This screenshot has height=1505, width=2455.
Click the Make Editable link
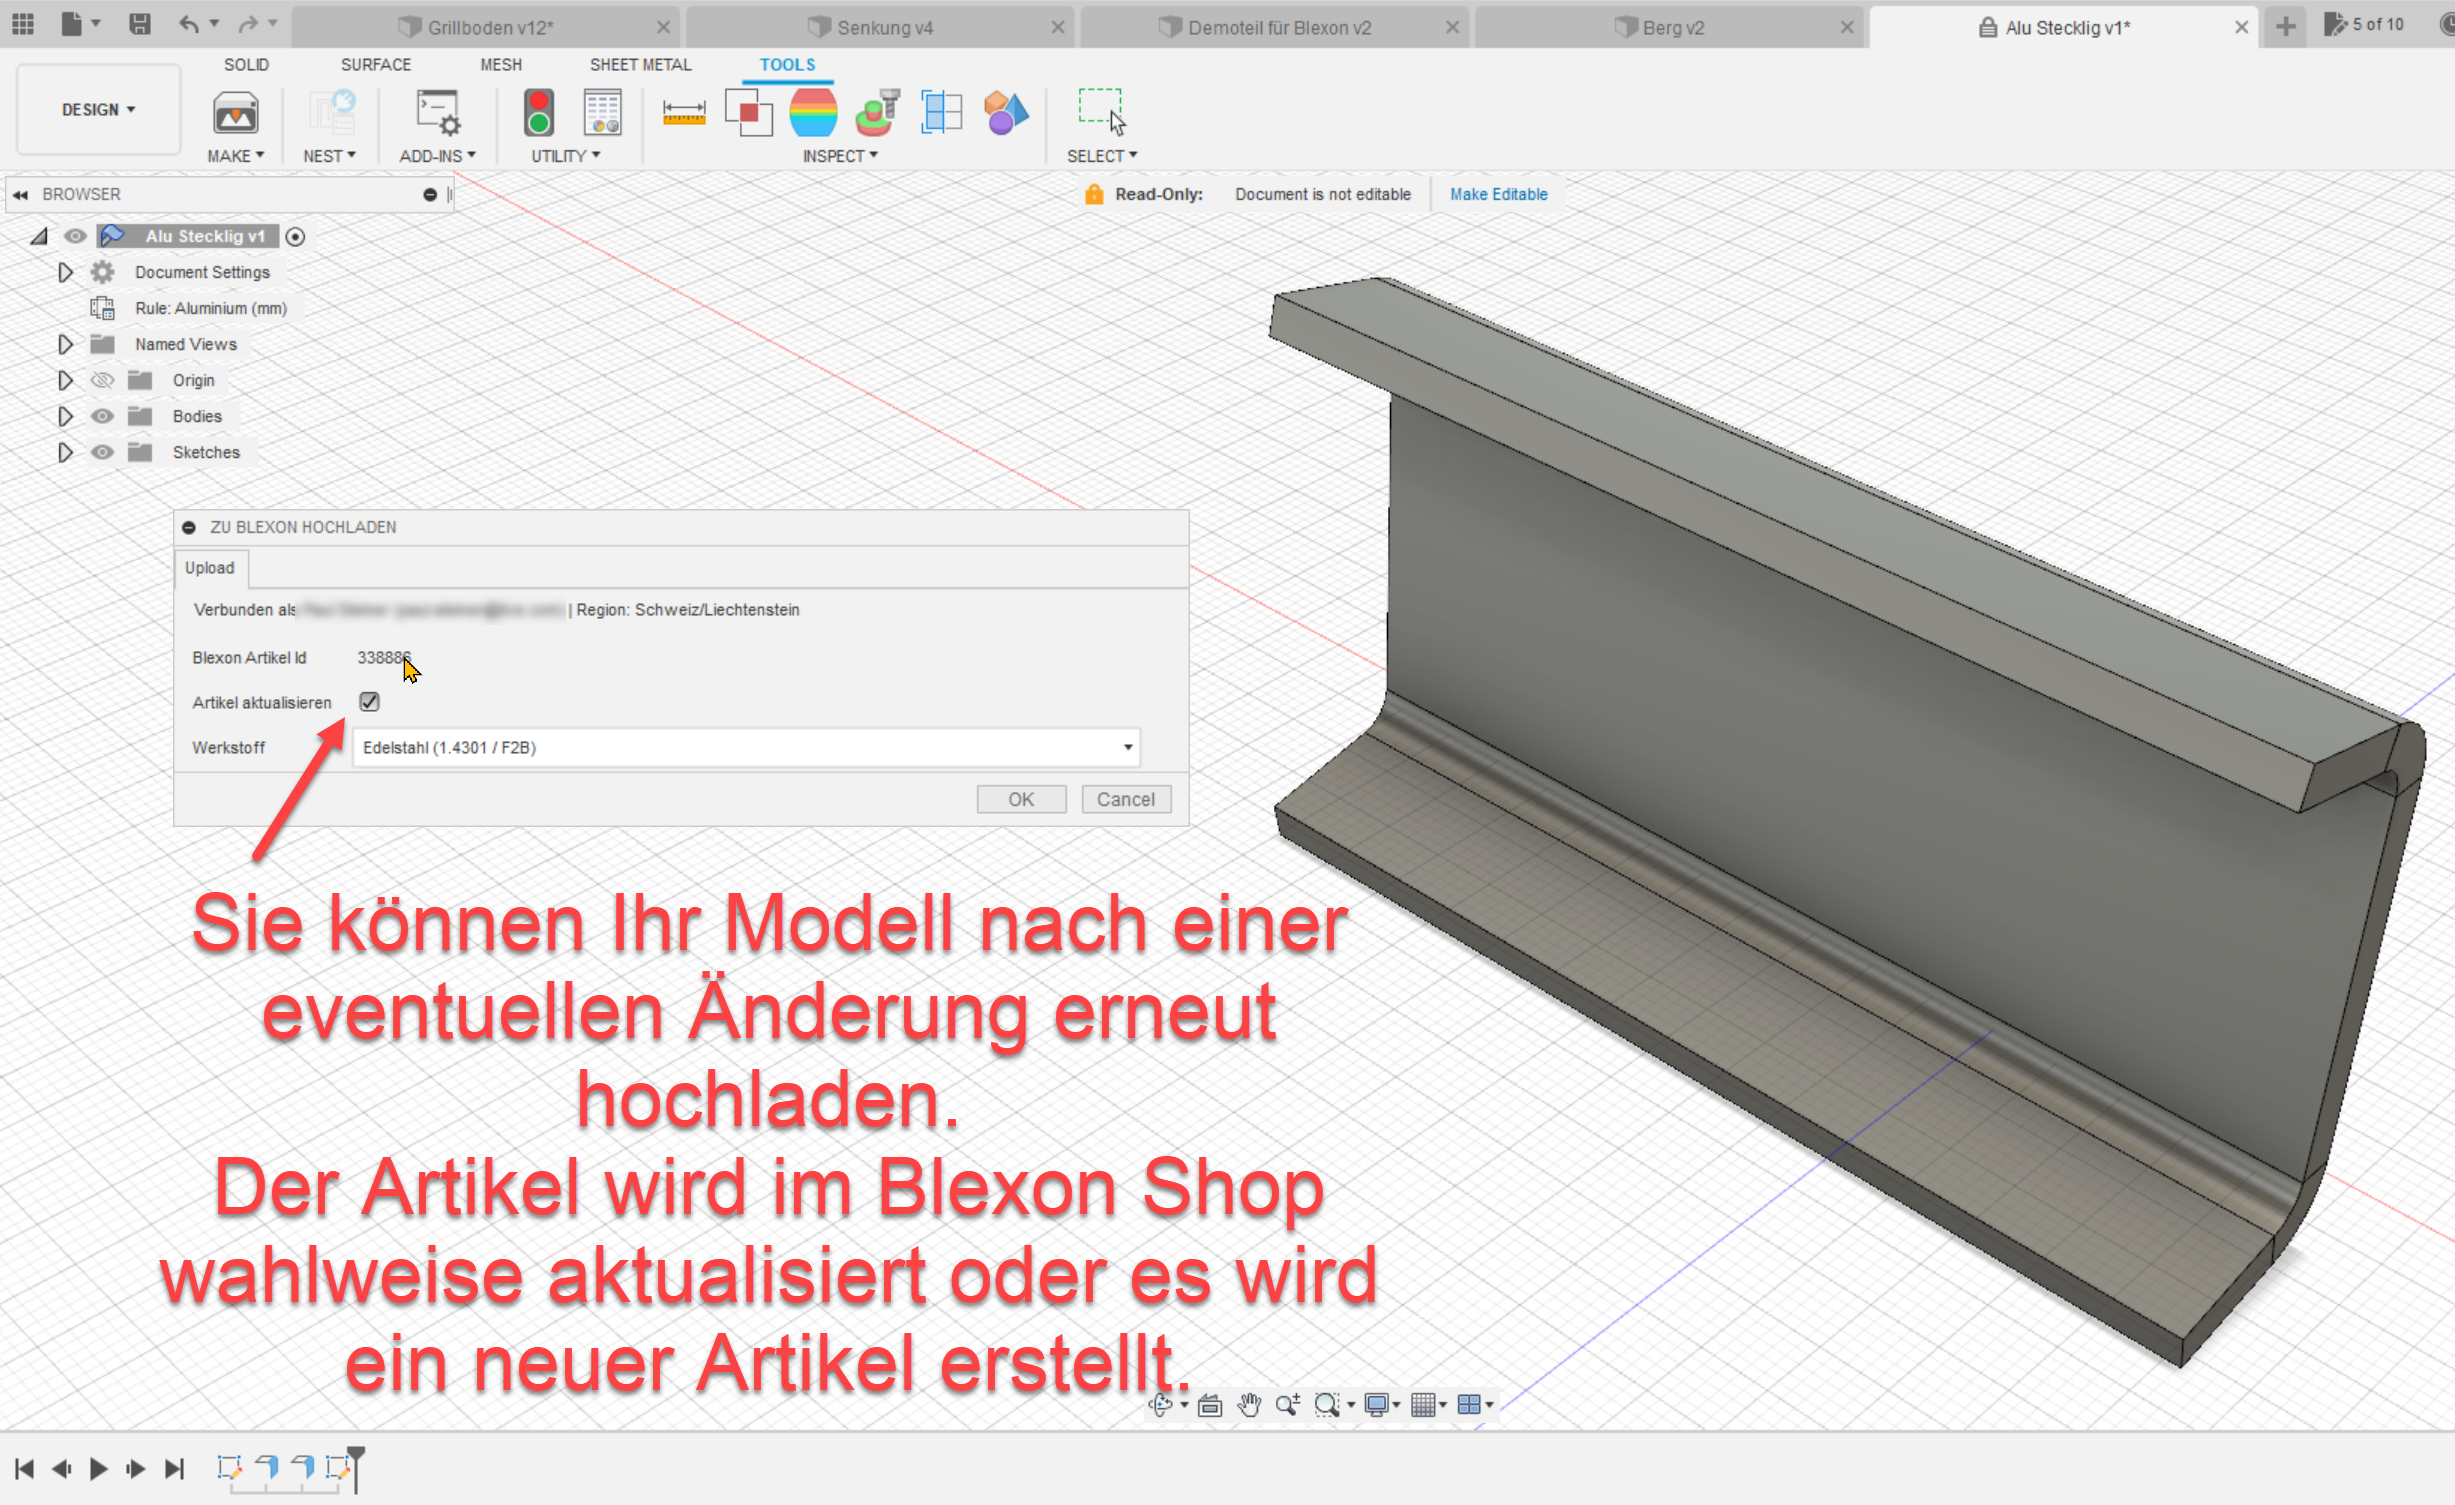click(x=1498, y=194)
